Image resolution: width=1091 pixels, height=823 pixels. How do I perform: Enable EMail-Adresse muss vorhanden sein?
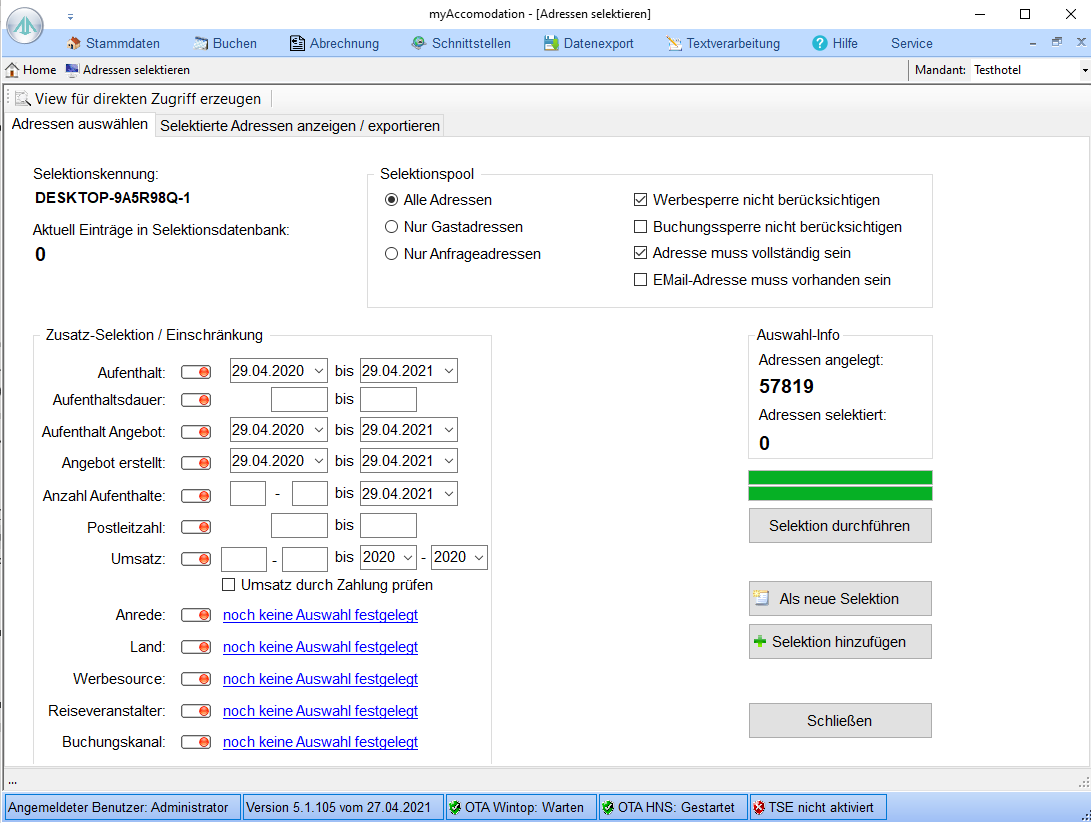(x=641, y=280)
